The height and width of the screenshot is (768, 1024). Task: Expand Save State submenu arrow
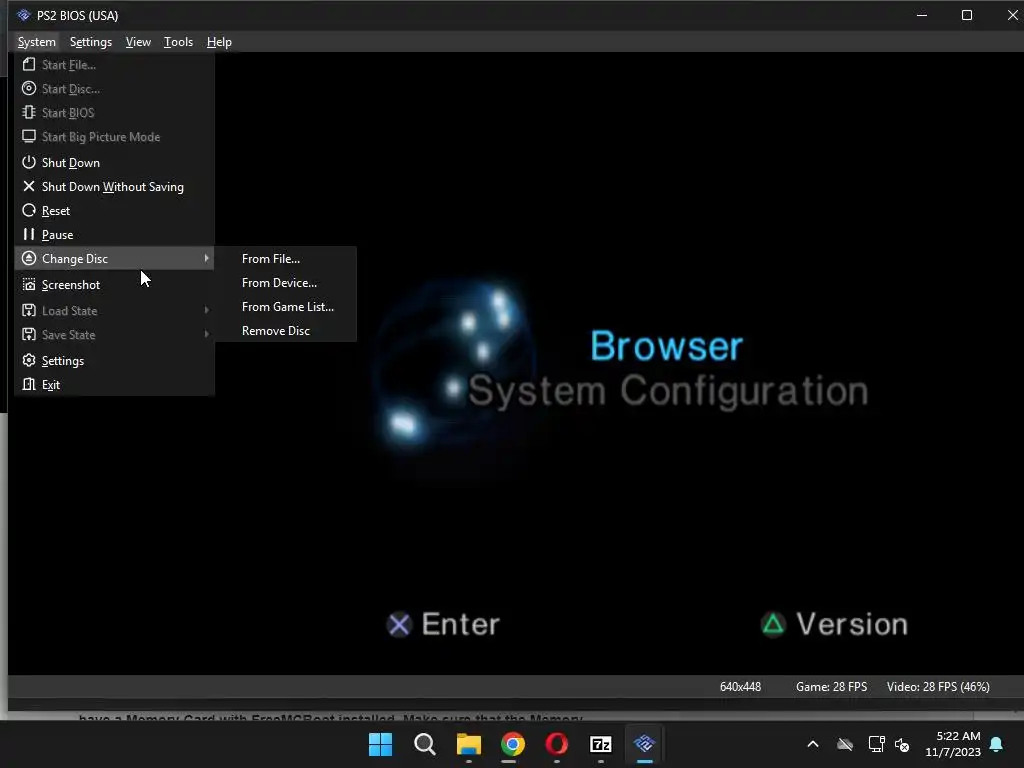pos(206,334)
